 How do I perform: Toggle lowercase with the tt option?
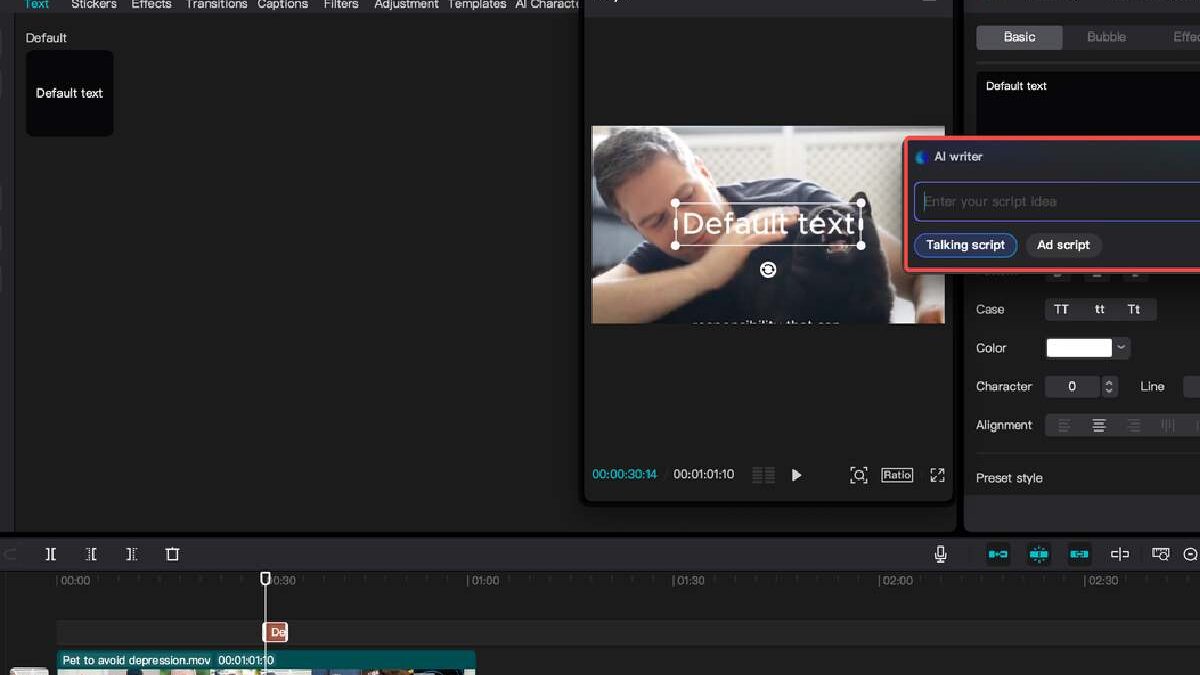1097,309
